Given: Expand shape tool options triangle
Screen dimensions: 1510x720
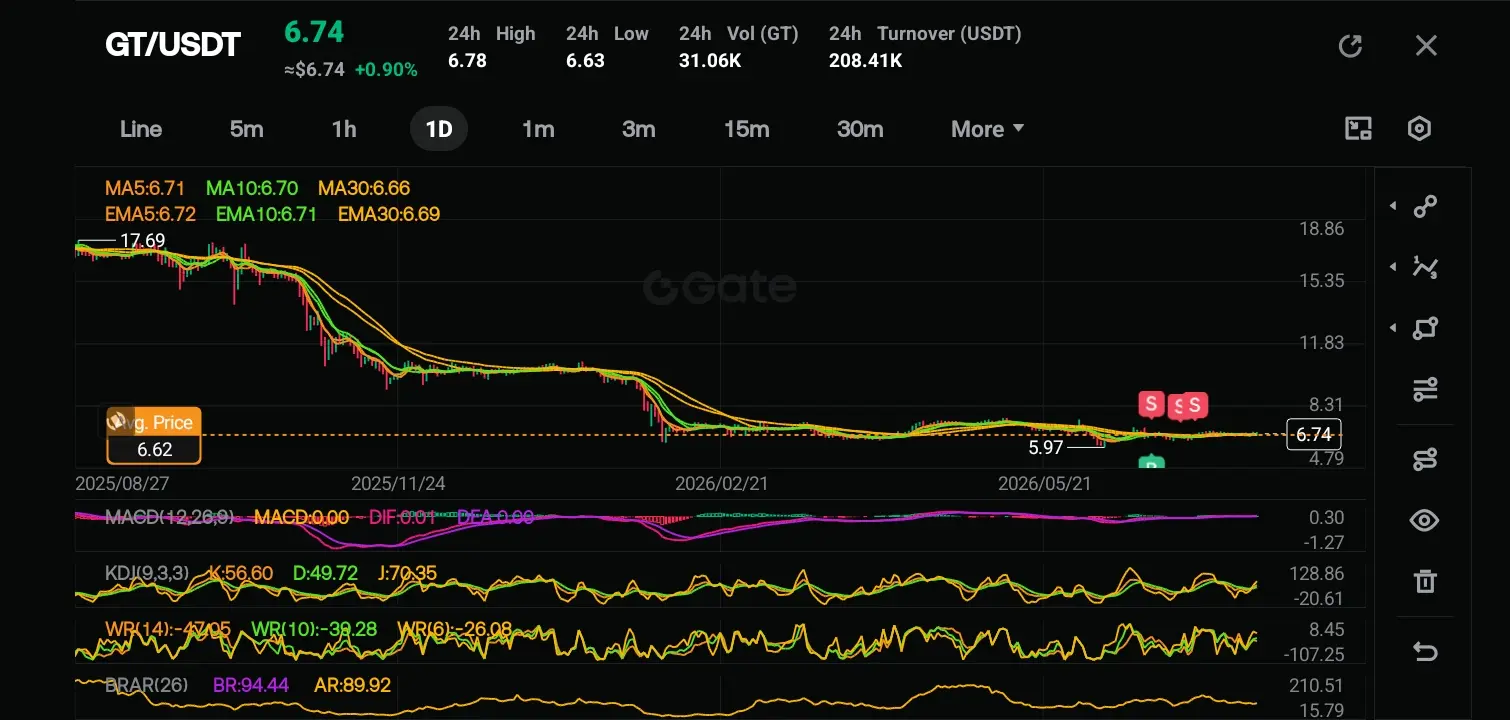Looking at the screenshot, I should (1393, 328).
